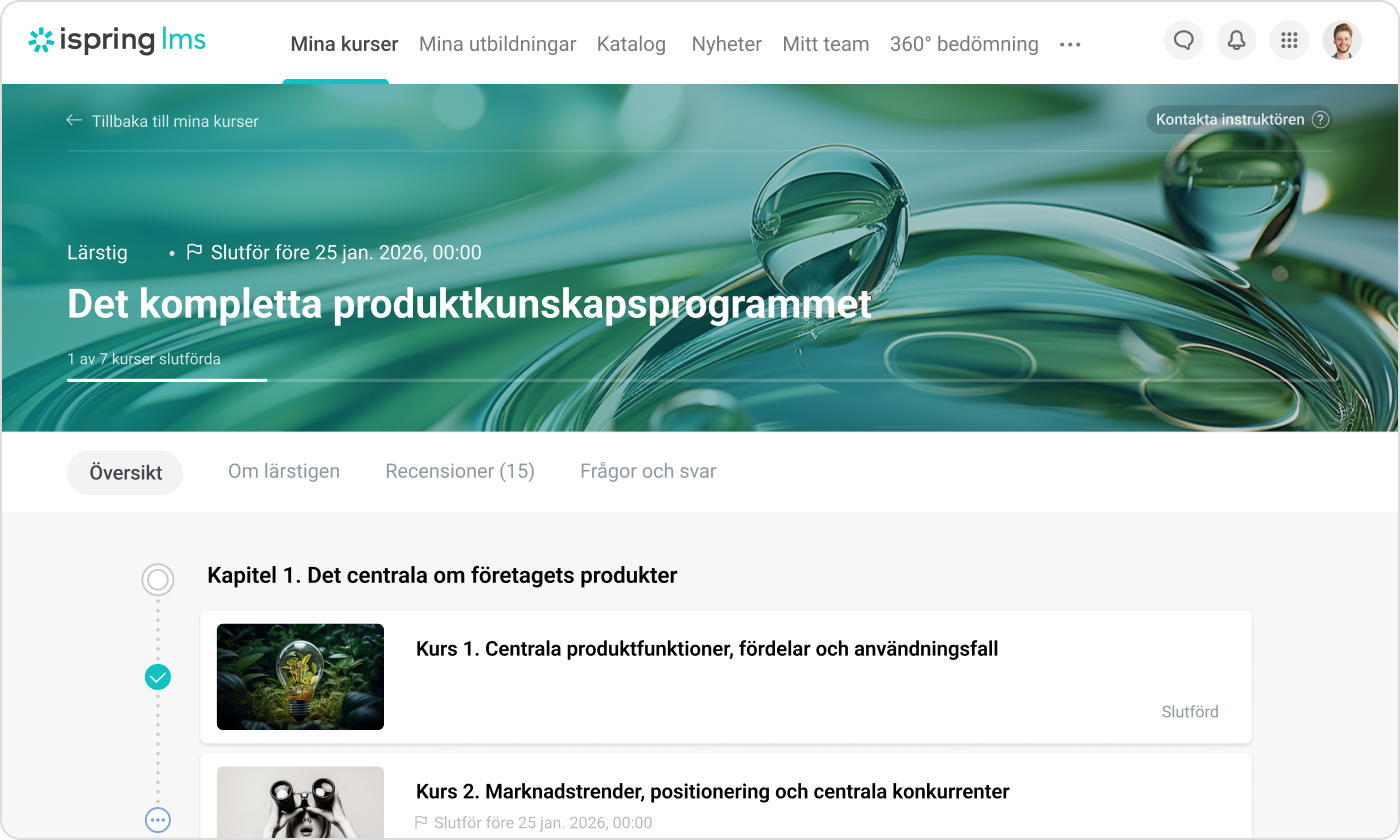Click the back arrow to my courses

click(x=74, y=120)
